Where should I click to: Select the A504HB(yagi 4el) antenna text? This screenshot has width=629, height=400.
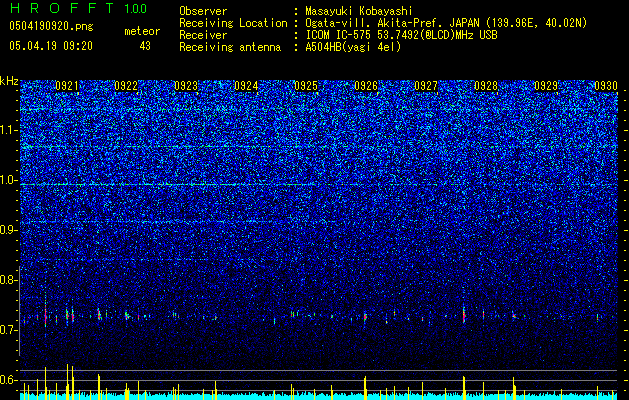pos(353,47)
